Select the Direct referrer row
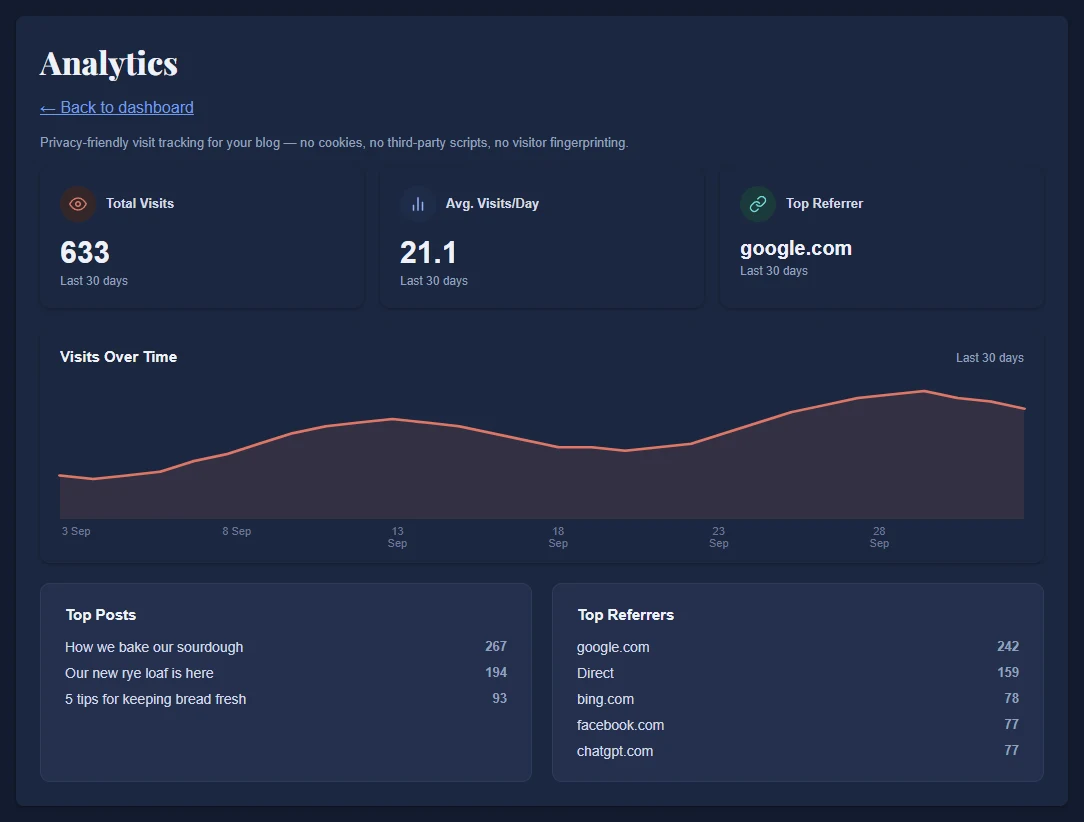Screen dimensions: 1084x822 798,673
